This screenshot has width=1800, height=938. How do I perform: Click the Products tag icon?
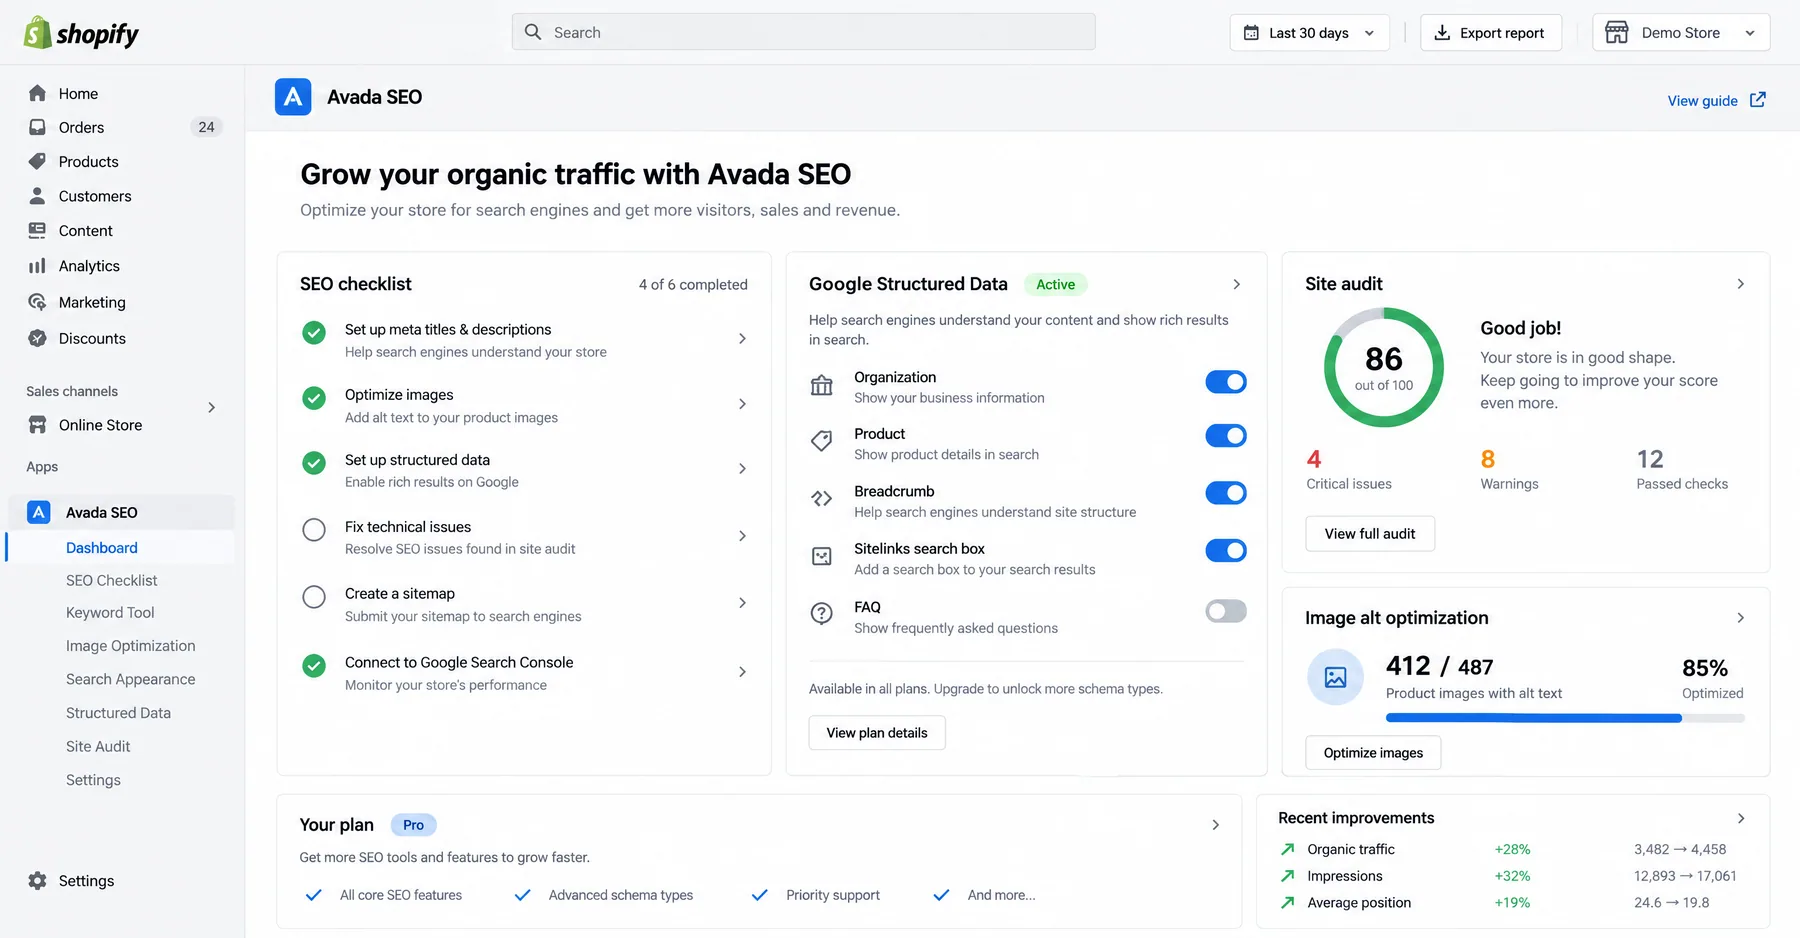[x=37, y=161]
